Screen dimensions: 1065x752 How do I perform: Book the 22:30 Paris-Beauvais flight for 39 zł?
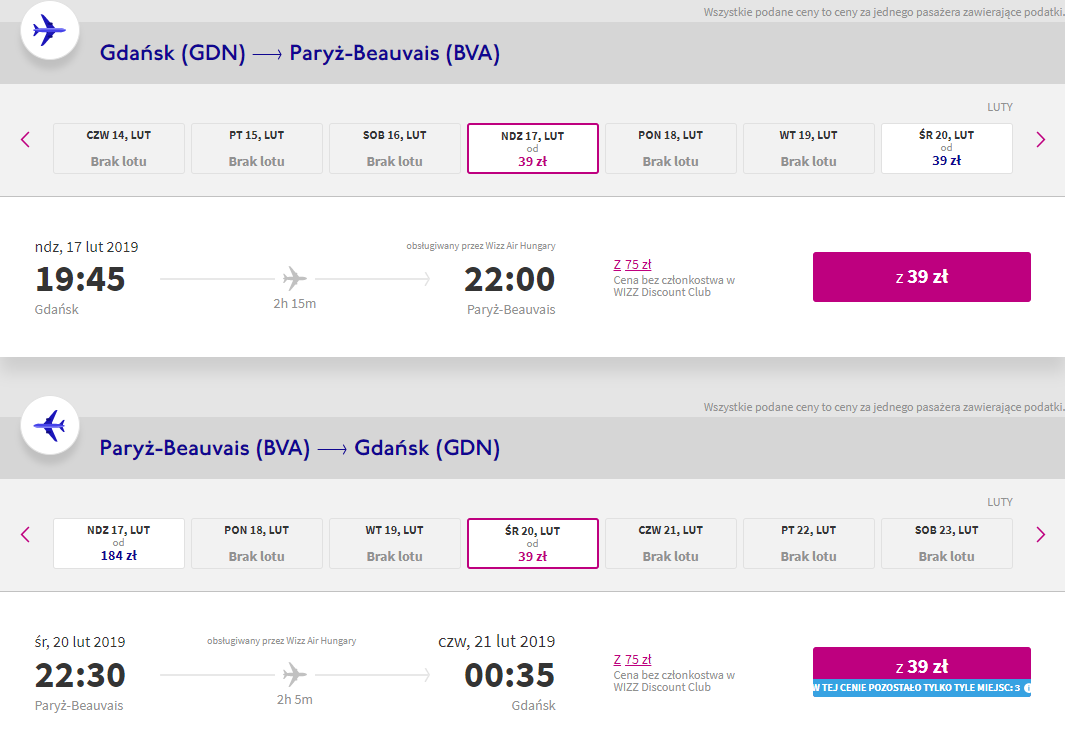tap(921, 666)
